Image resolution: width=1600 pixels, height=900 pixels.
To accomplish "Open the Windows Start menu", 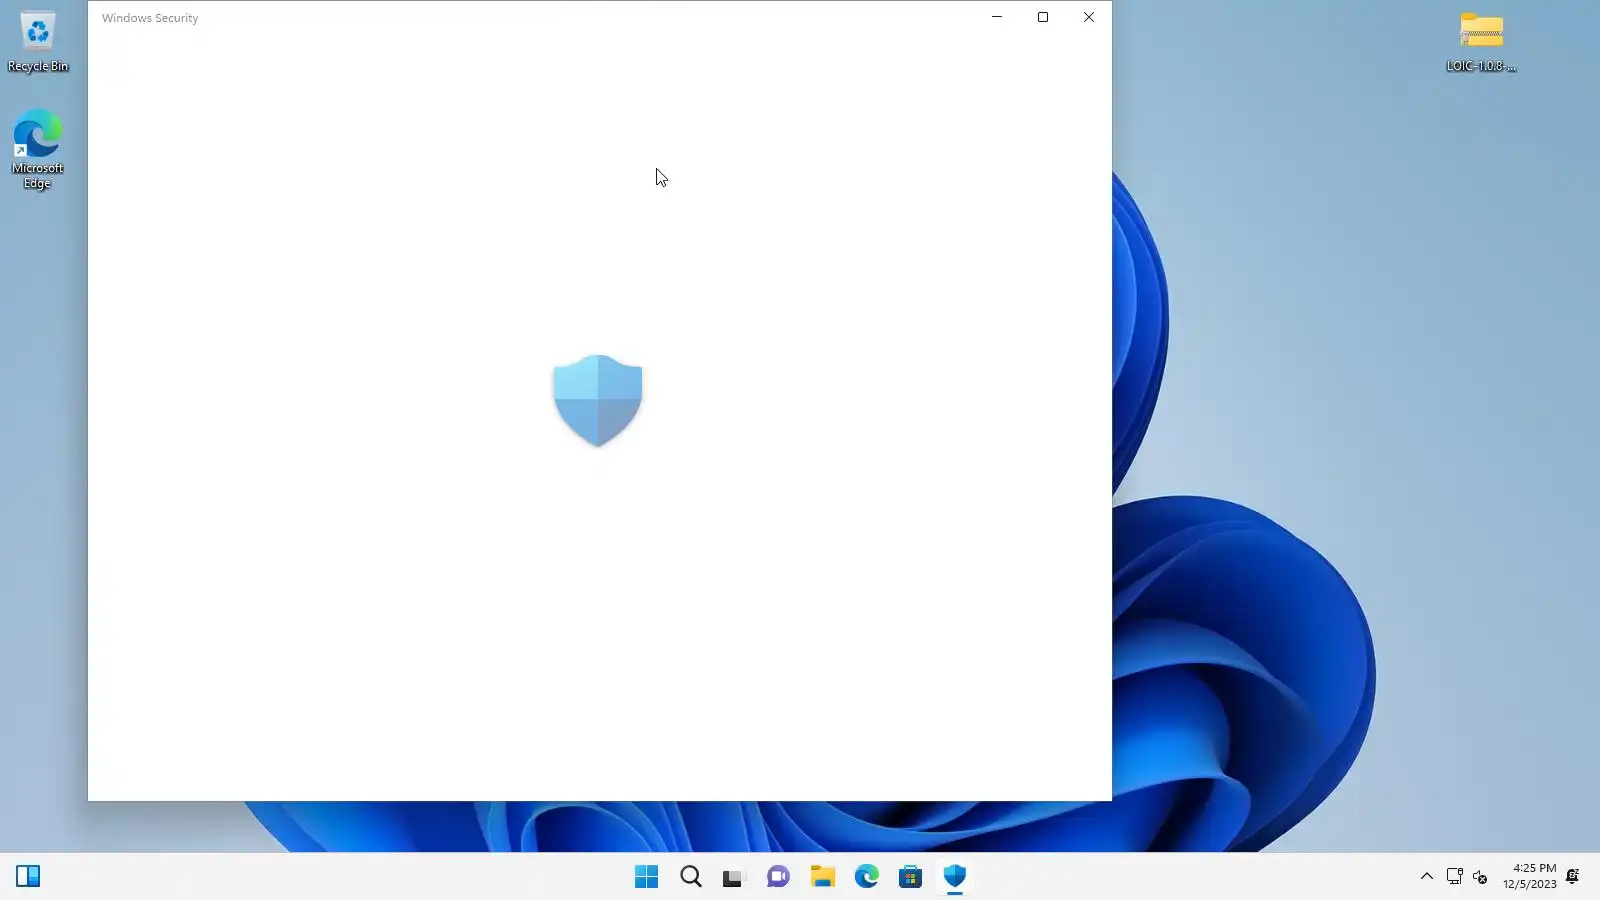I will coord(647,877).
